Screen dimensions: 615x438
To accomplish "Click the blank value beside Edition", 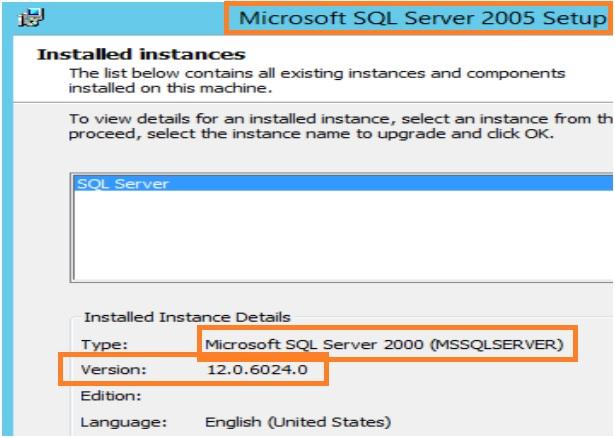I will (x=300, y=395).
